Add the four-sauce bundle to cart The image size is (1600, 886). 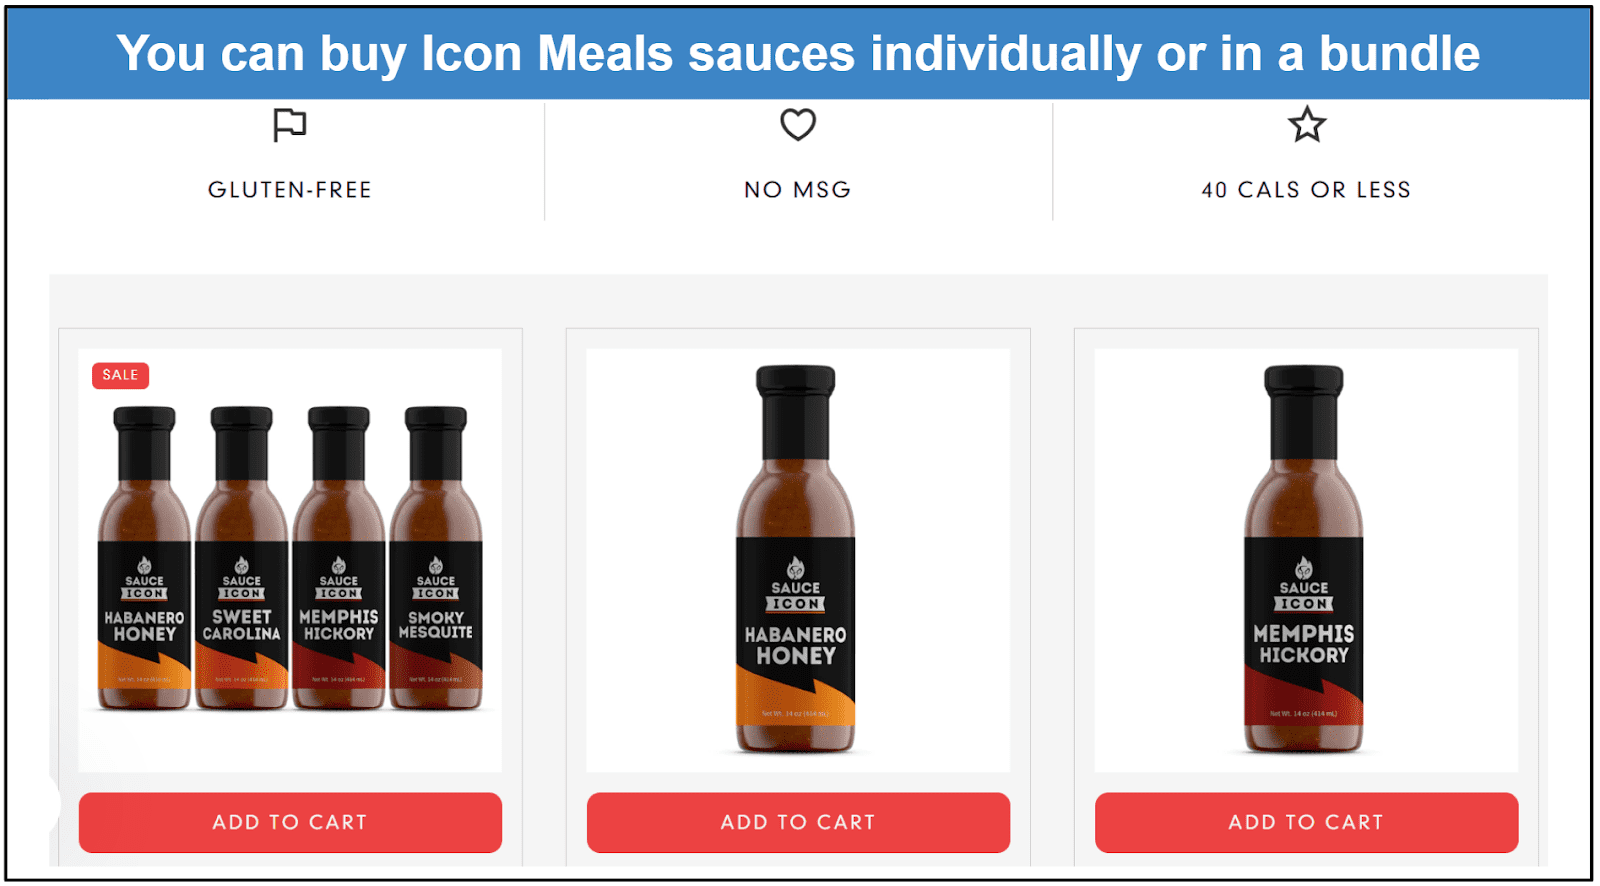[x=290, y=822]
